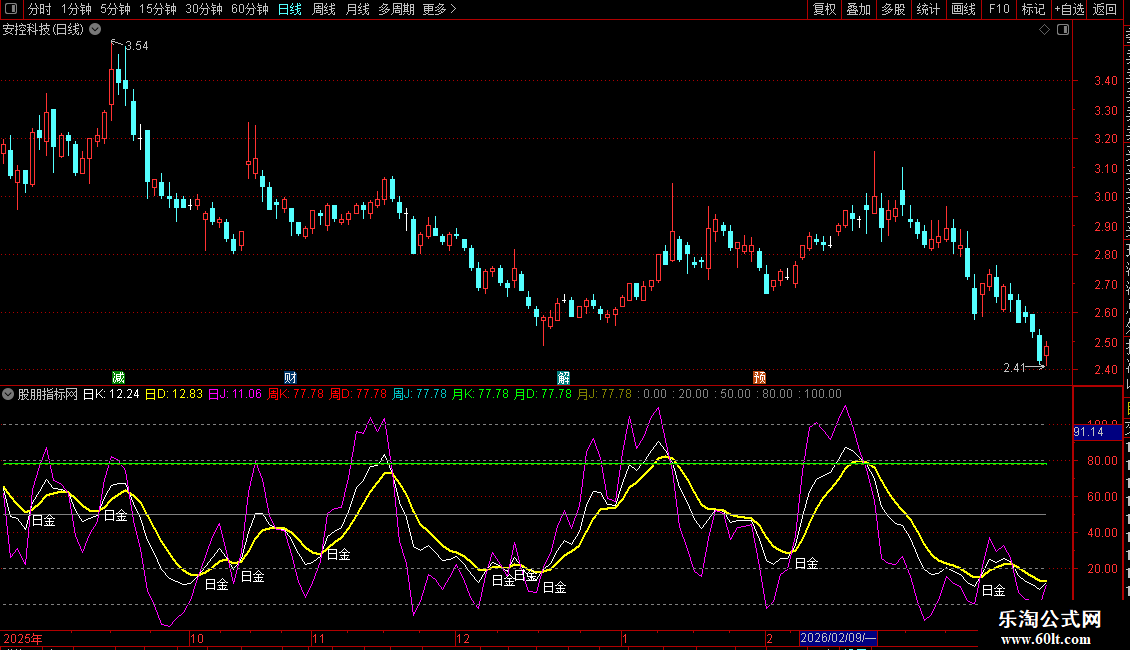
Task: Expand the 股朋指标网 indicator dropdown
Action: [9, 394]
